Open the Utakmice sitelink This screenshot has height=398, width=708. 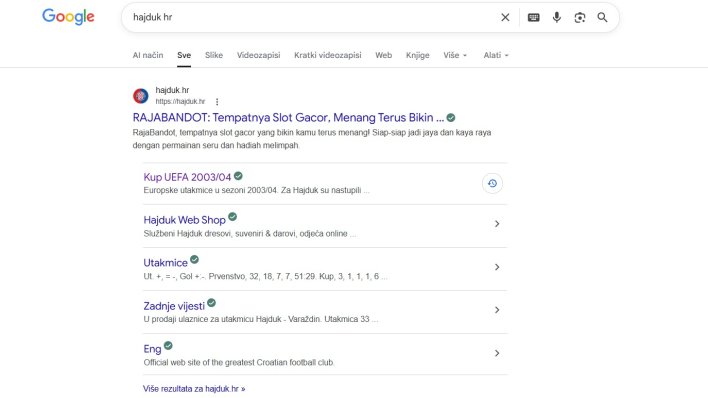165,263
